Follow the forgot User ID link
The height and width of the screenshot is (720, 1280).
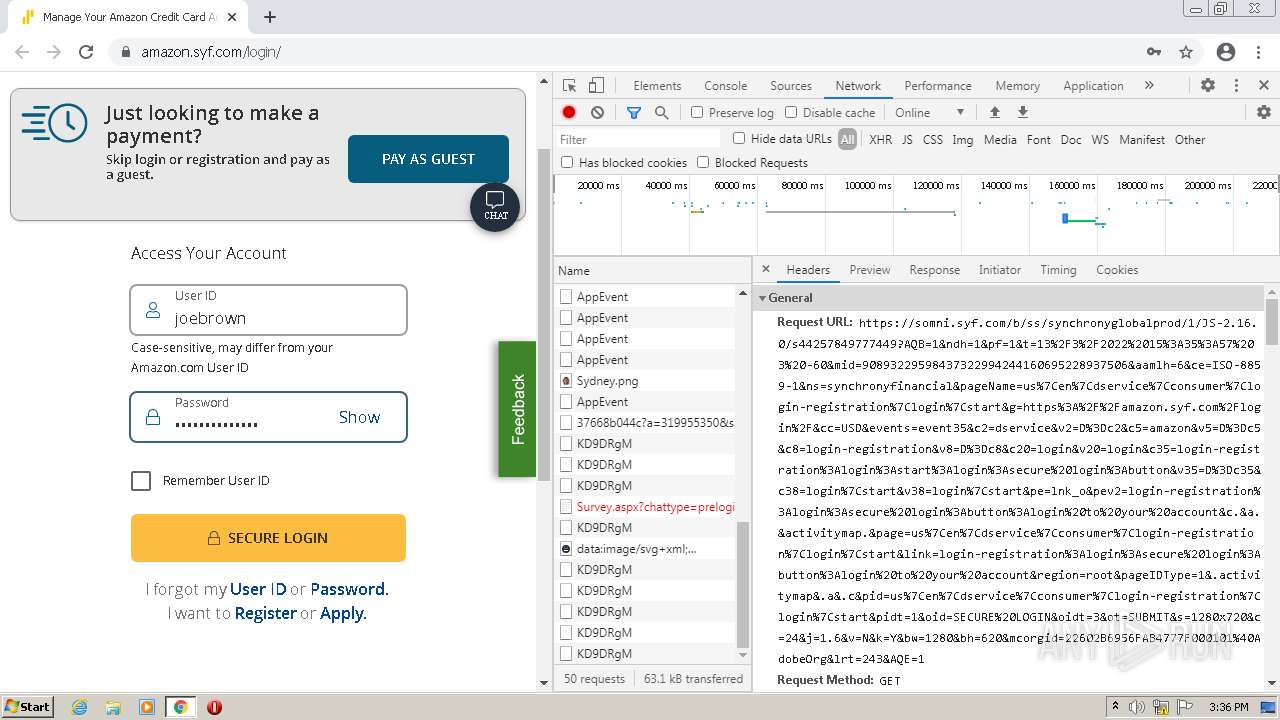click(258, 589)
